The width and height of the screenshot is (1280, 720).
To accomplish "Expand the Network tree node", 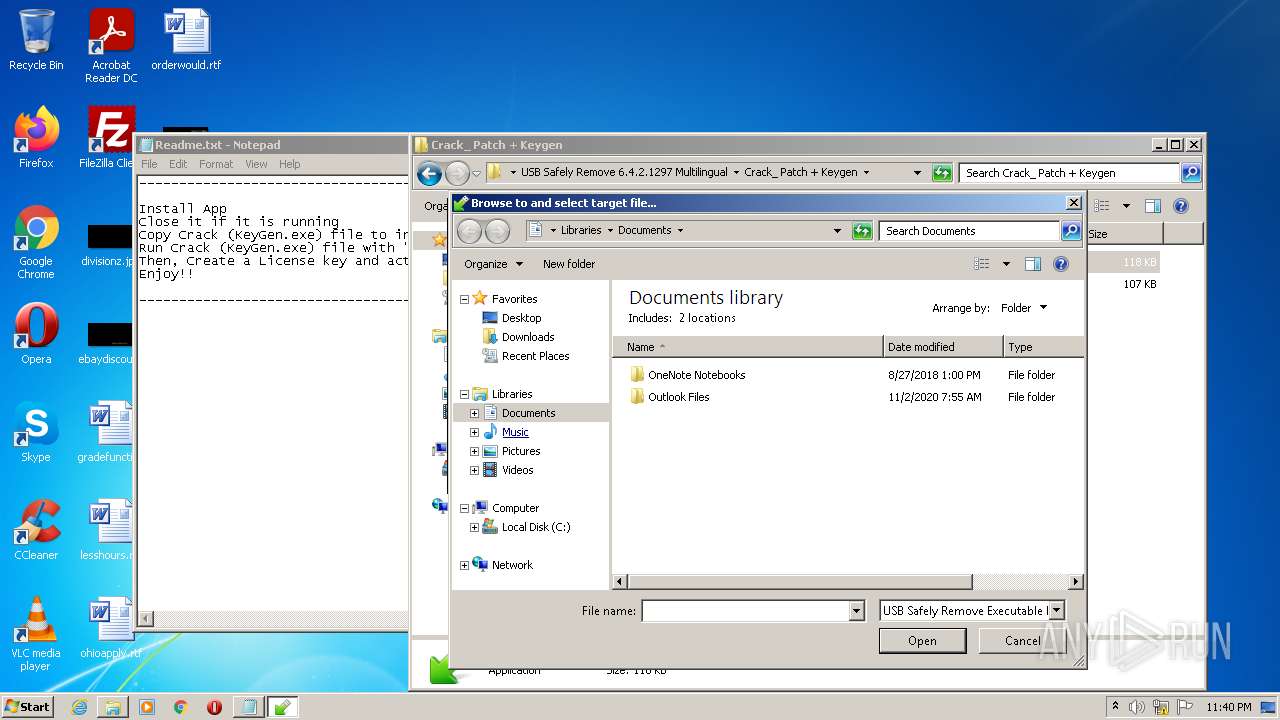I will (464, 565).
